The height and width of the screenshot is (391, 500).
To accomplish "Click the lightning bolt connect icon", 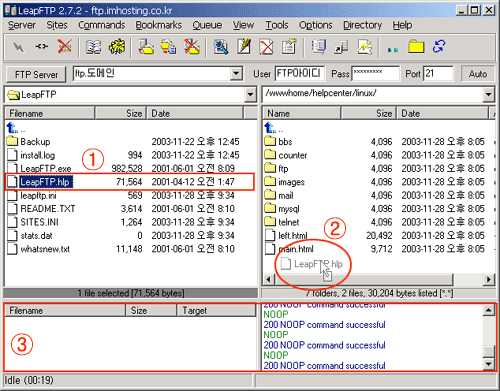I will (x=19, y=47).
